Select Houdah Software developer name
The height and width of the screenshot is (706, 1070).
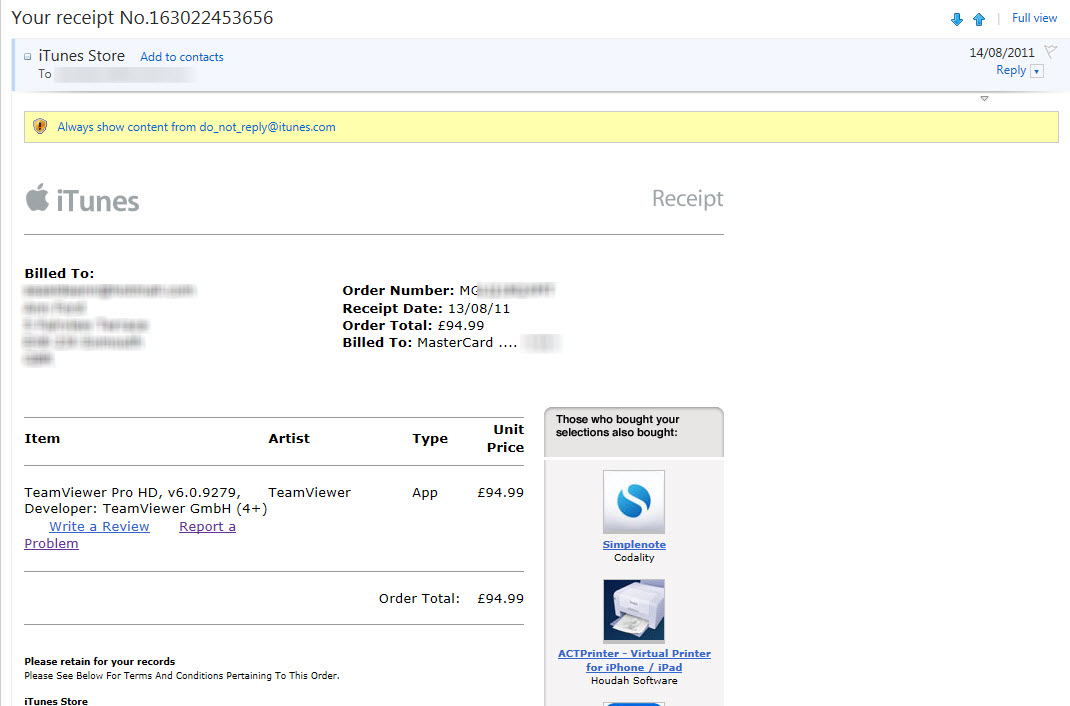click(x=634, y=681)
